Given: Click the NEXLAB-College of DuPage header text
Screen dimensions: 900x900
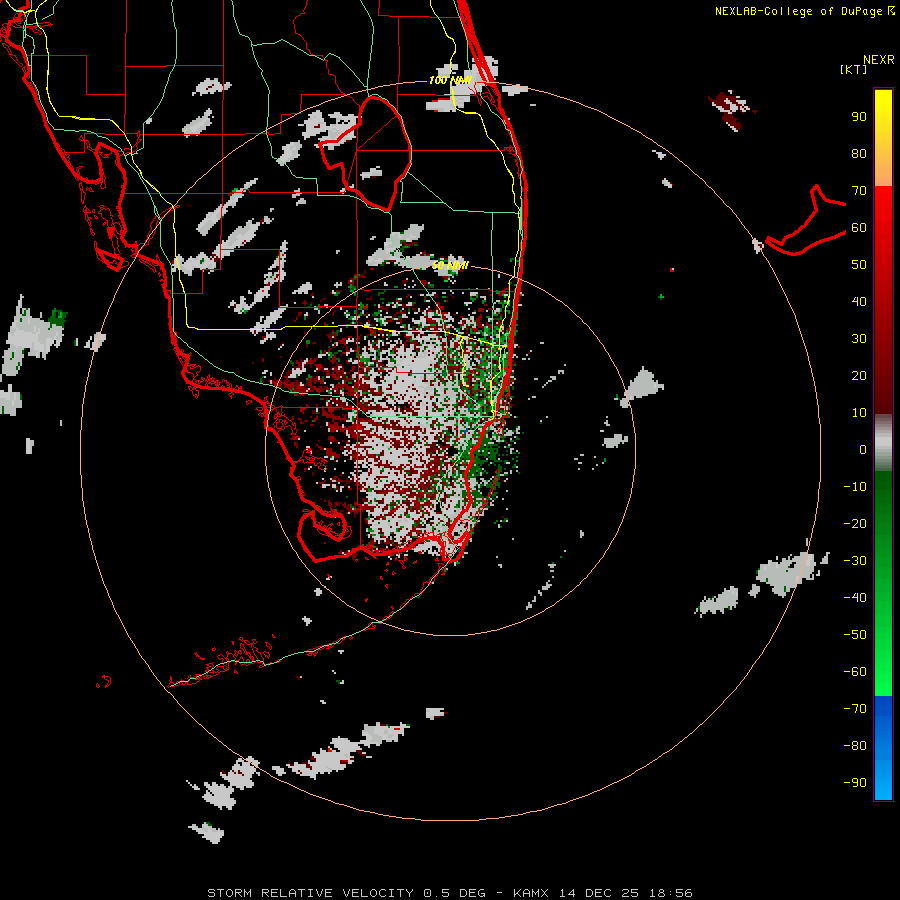Looking at the screenshot, I should pyautogui.click(x=804, y=11).
